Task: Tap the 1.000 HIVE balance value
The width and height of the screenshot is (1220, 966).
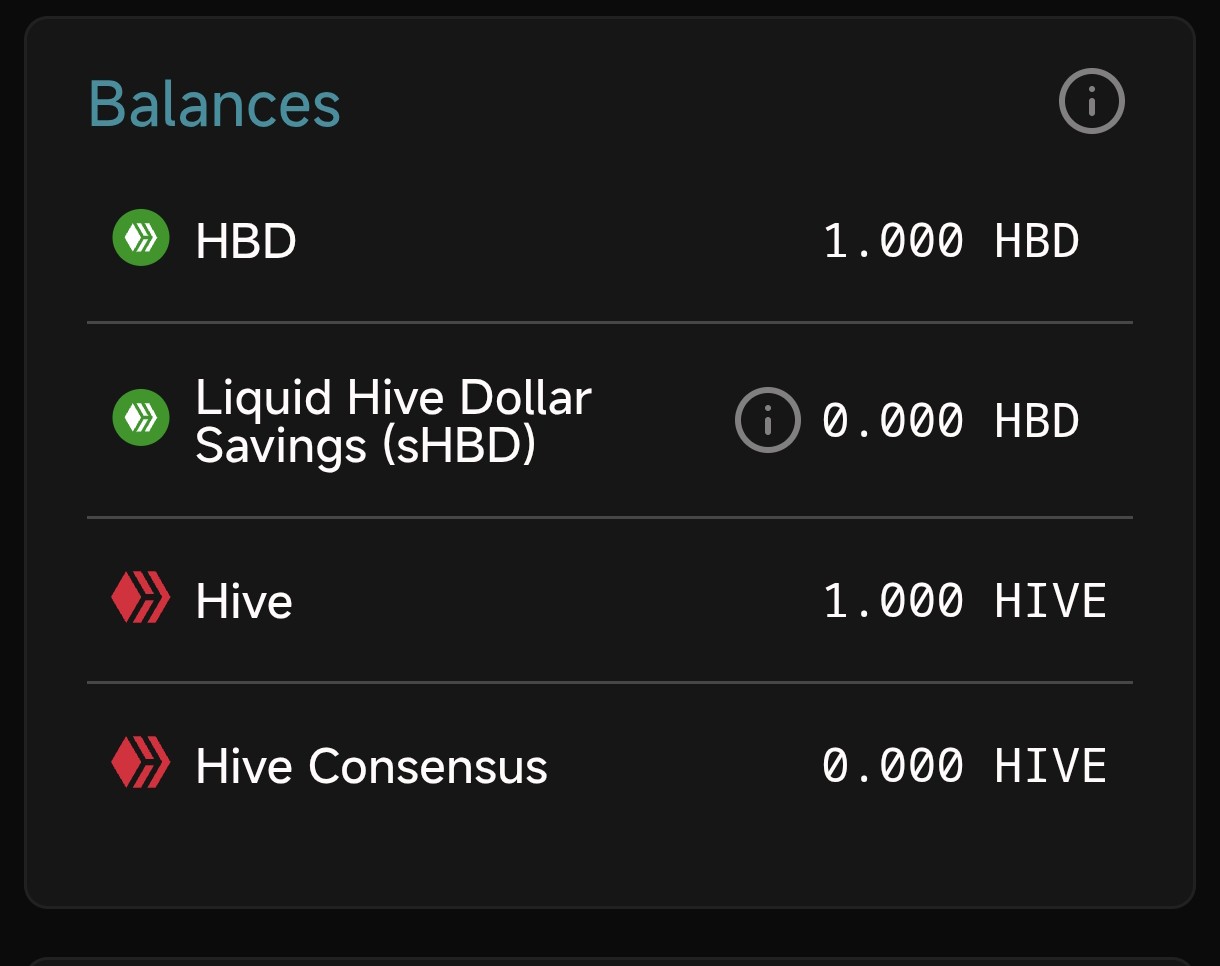Action: tap(965, 601)
